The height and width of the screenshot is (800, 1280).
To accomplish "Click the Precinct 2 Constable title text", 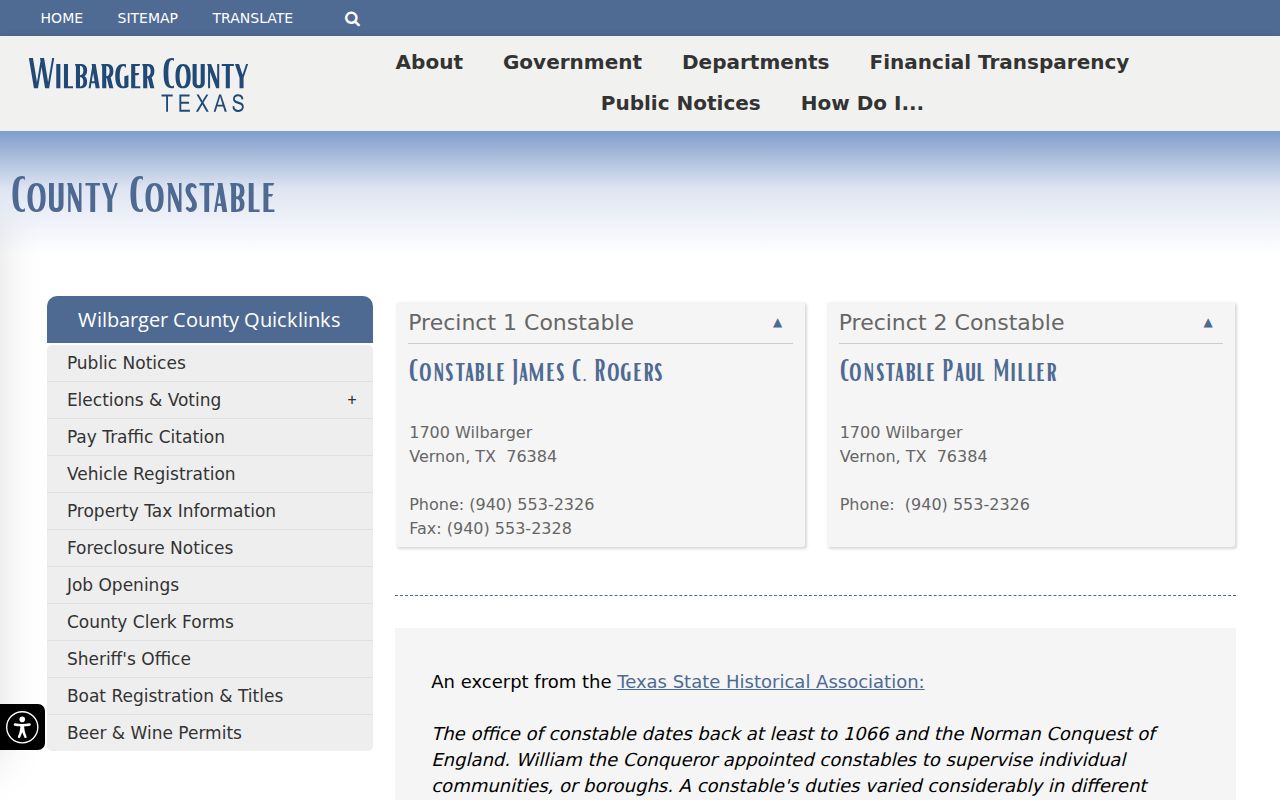I will (951, 323).
